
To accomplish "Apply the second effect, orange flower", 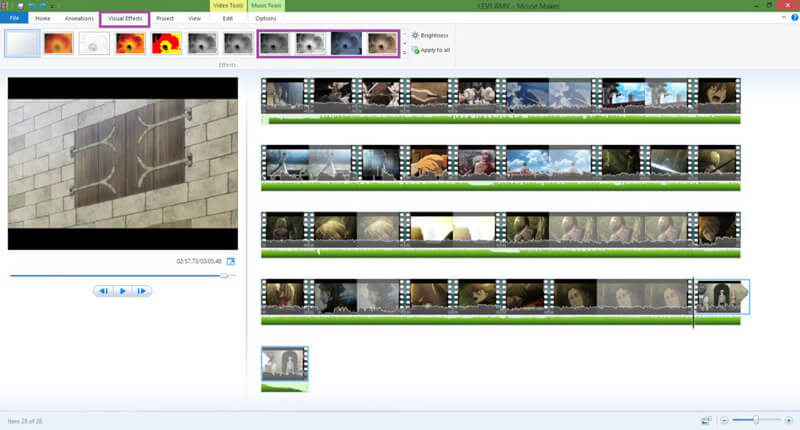I will tap(58, 43).
